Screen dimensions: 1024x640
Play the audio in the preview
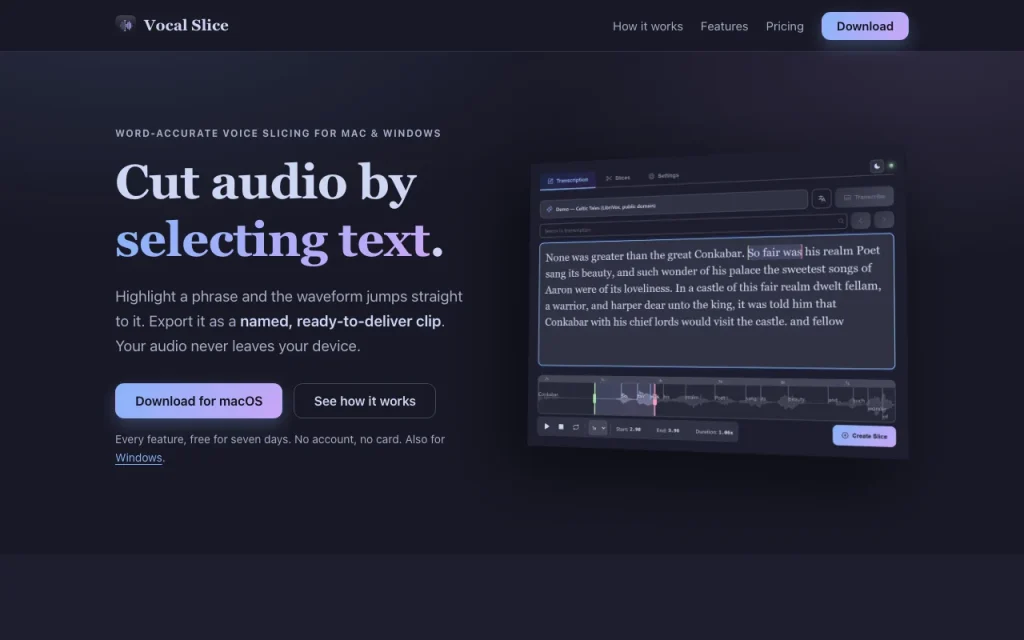[547, 426]
